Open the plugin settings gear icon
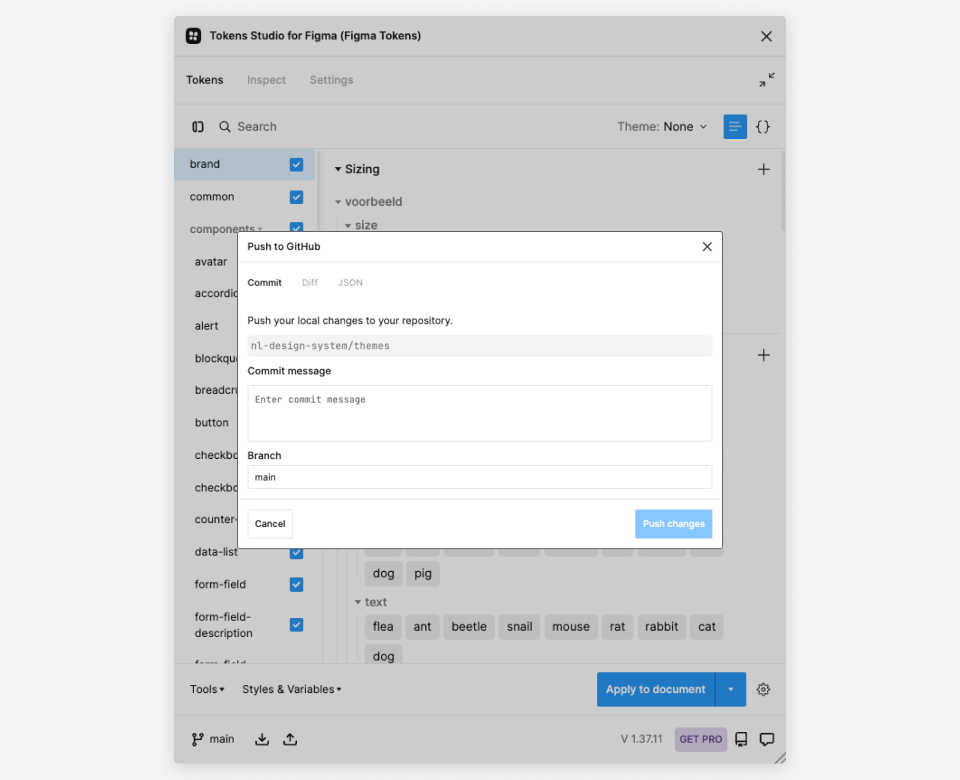The height and width of the screenshot is (780, 960). [x=763, y=689]
